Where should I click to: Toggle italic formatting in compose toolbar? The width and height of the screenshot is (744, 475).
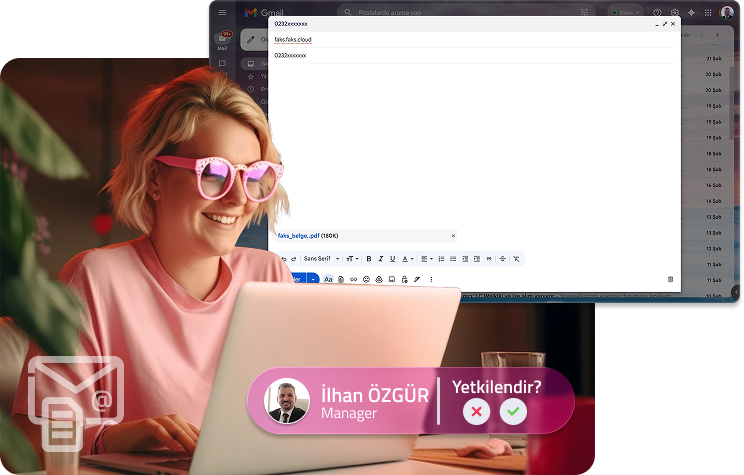point(381,259)
